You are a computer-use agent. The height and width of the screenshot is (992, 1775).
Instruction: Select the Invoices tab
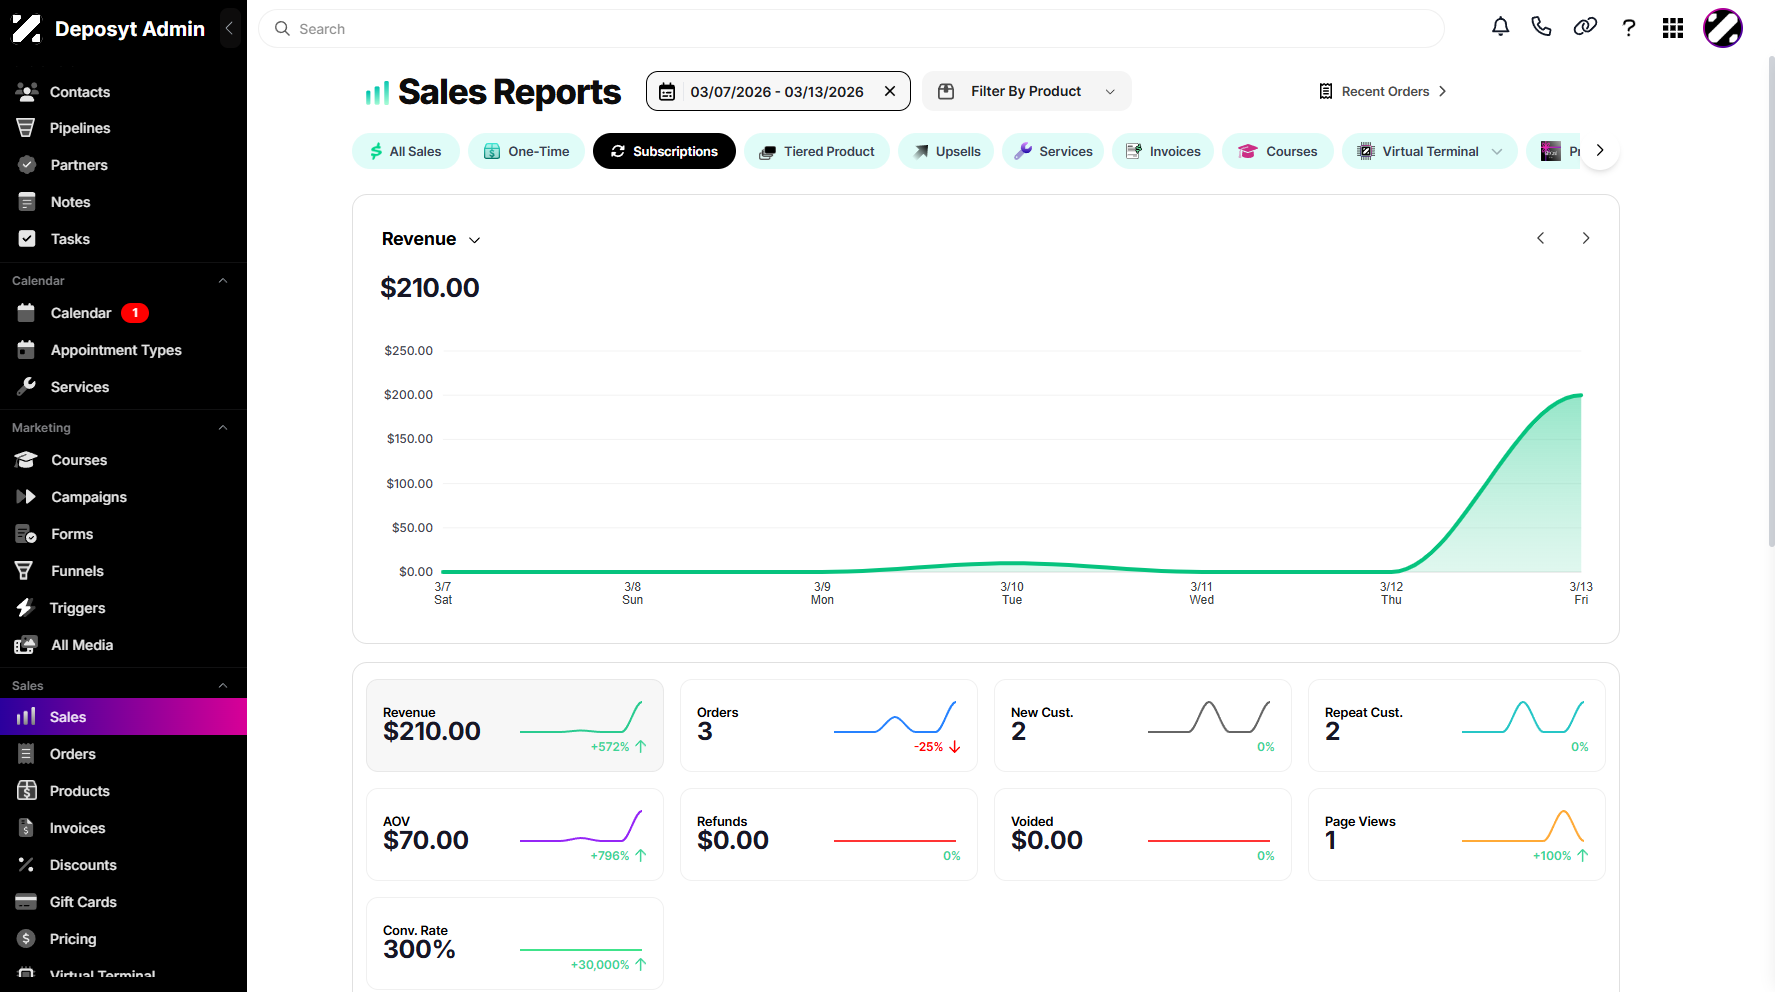(1163, 151)
